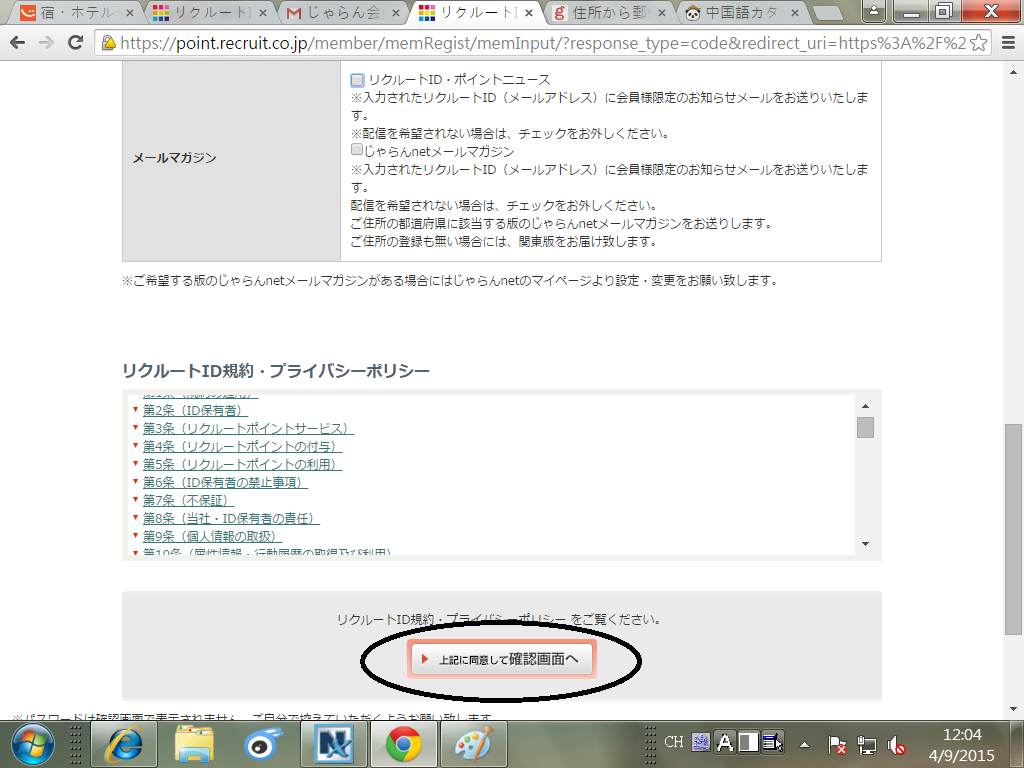Viewport: 1024px width, 768px height.
Task: Reload the page with the refresh icon
Action: pos(75,43)
